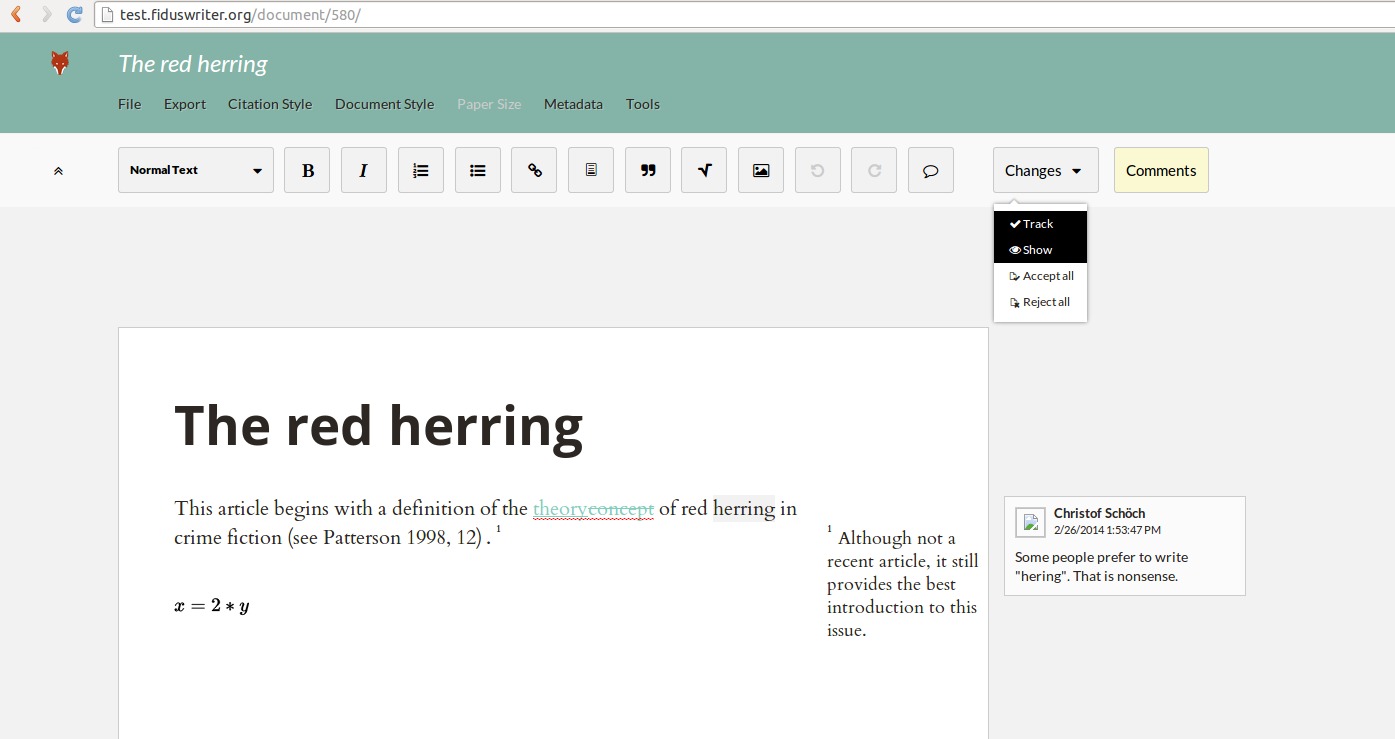Redo the last change

pos(874,170)
